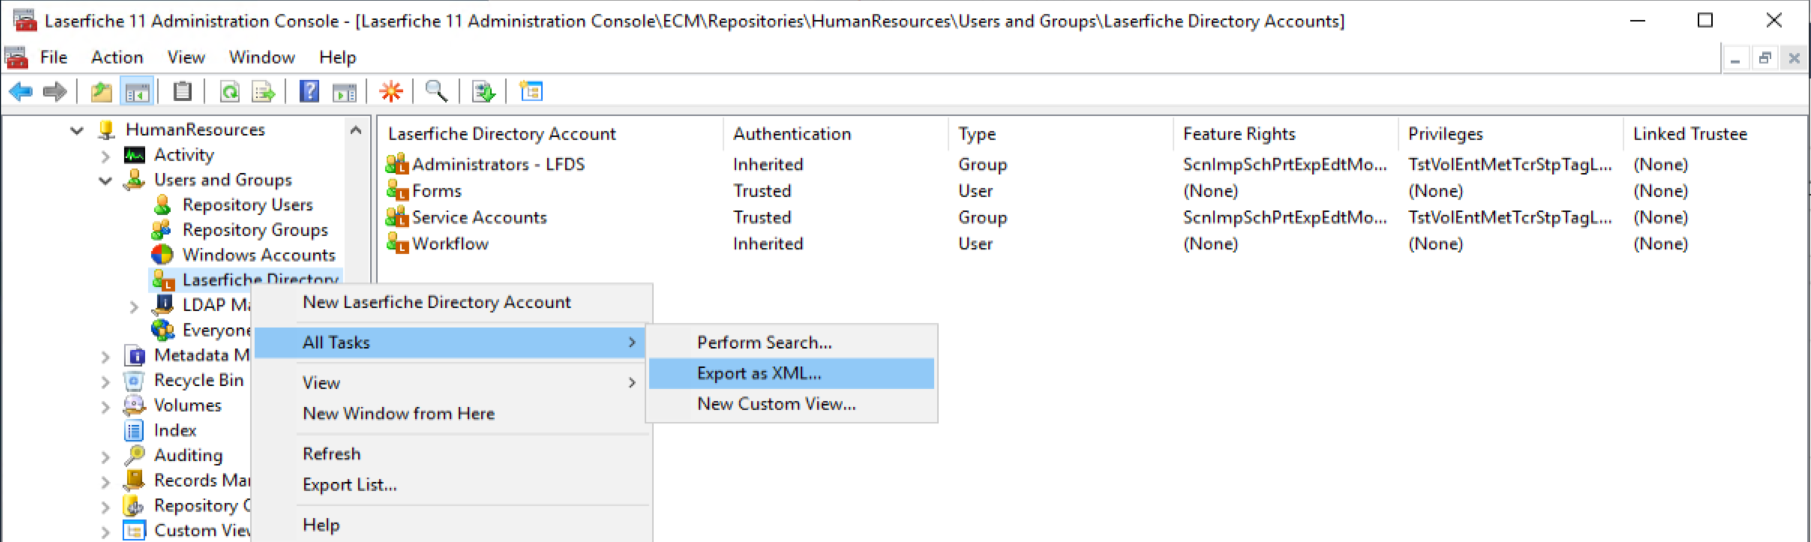Click Trusted authentication for Forms row
1811x542 pixels.
pyautogui.click(x=762, y=190)
